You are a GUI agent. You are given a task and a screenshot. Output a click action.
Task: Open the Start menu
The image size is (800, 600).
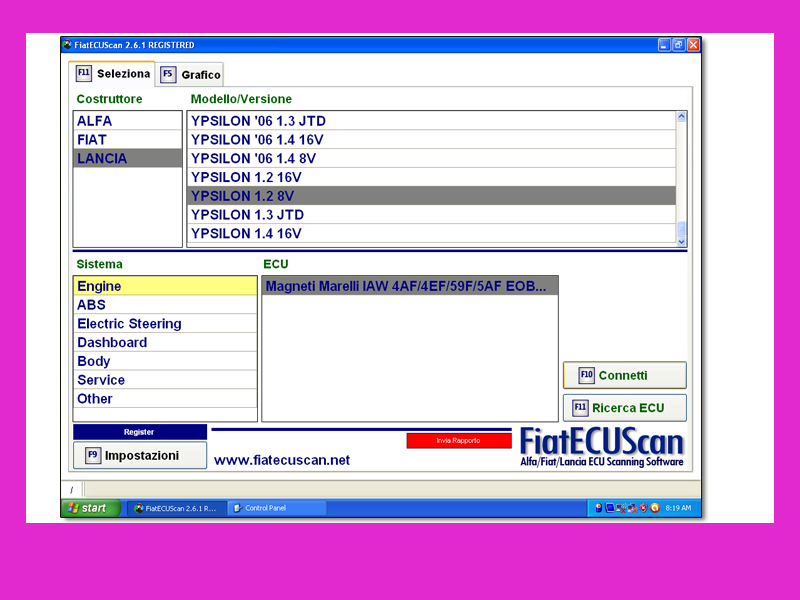coord(90,508)
